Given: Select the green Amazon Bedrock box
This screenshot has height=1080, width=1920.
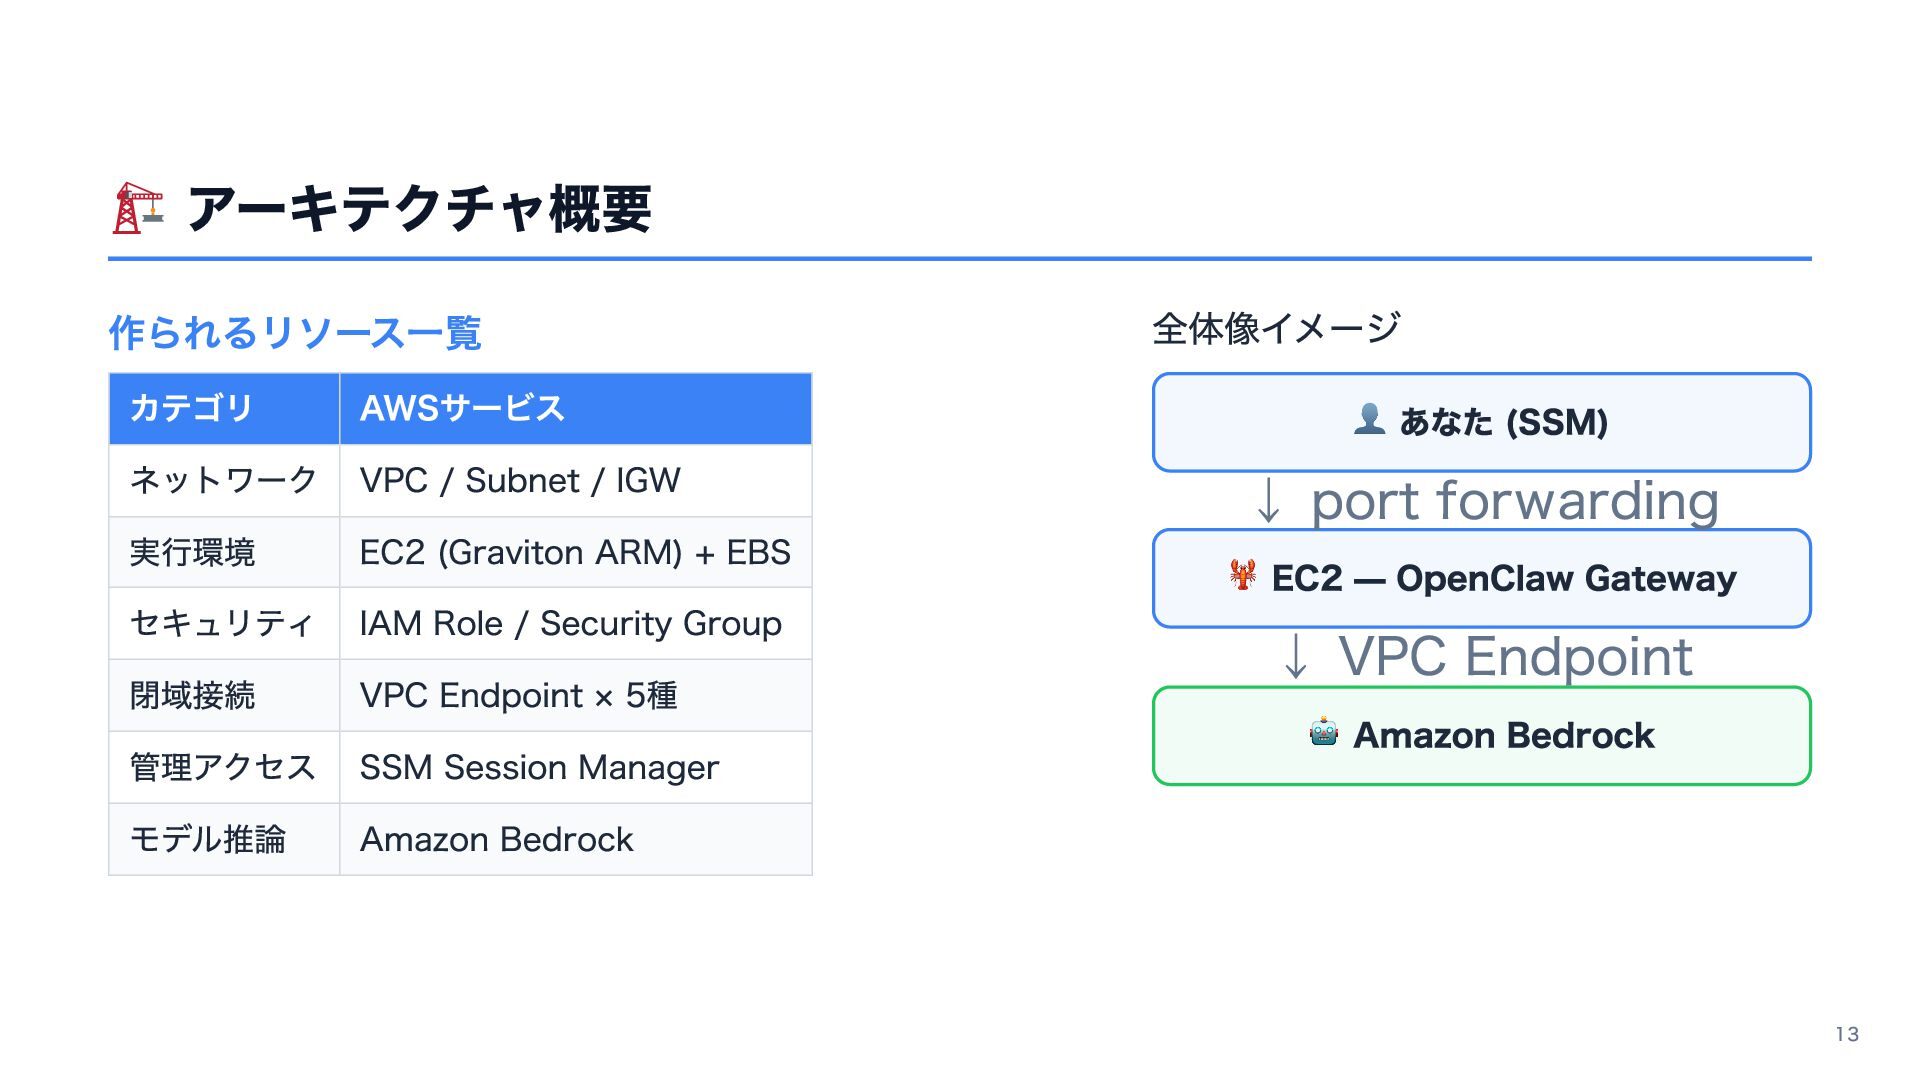Looking at the screenshot, I should [1481, 736].
